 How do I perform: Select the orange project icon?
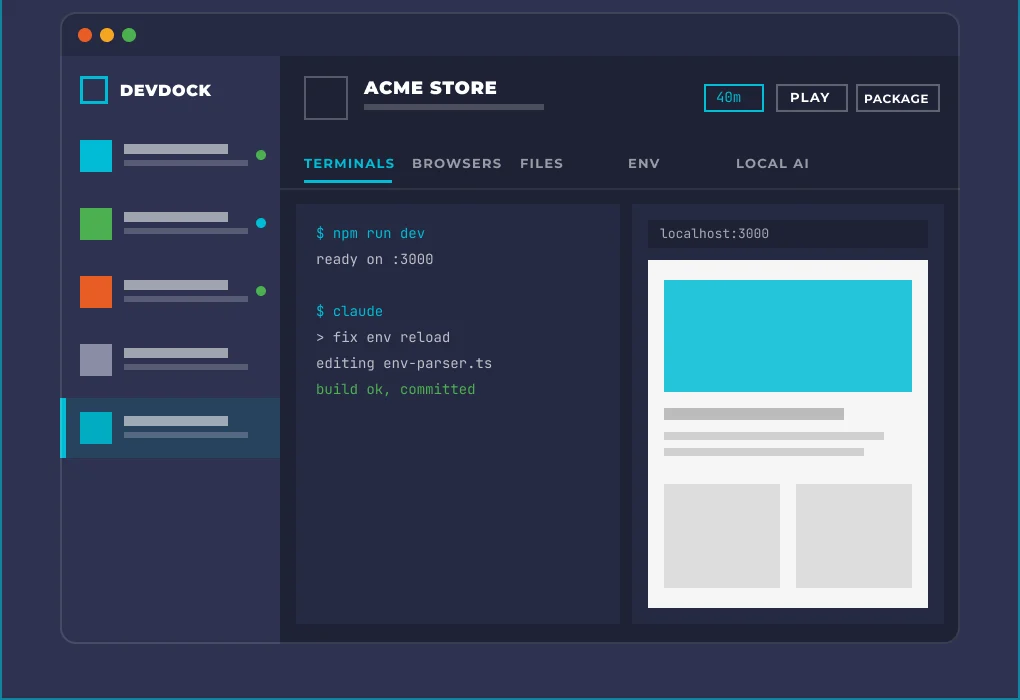96,291
